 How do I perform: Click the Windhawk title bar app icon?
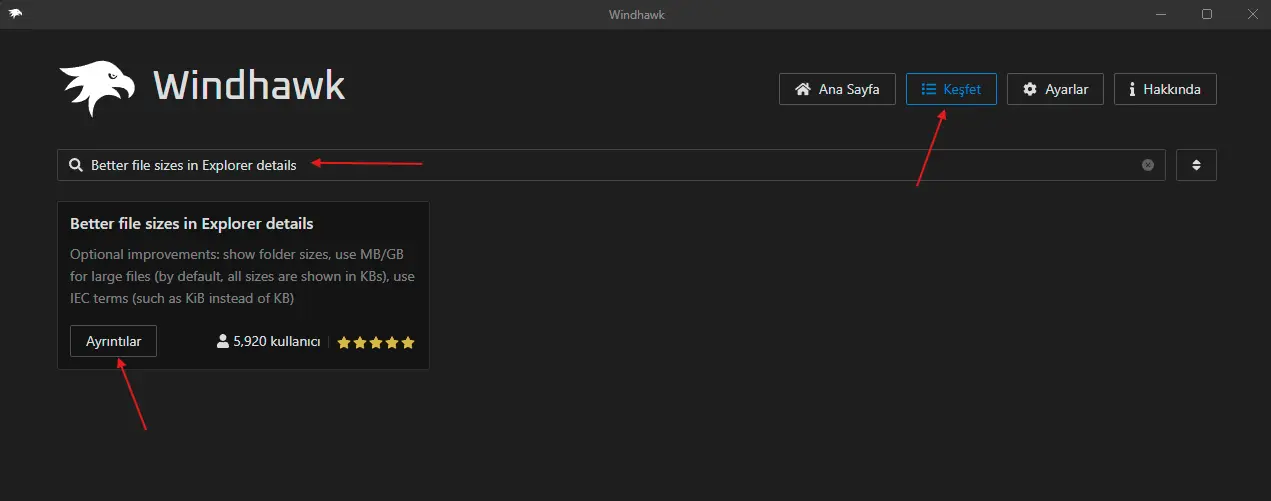click(16, 14)
